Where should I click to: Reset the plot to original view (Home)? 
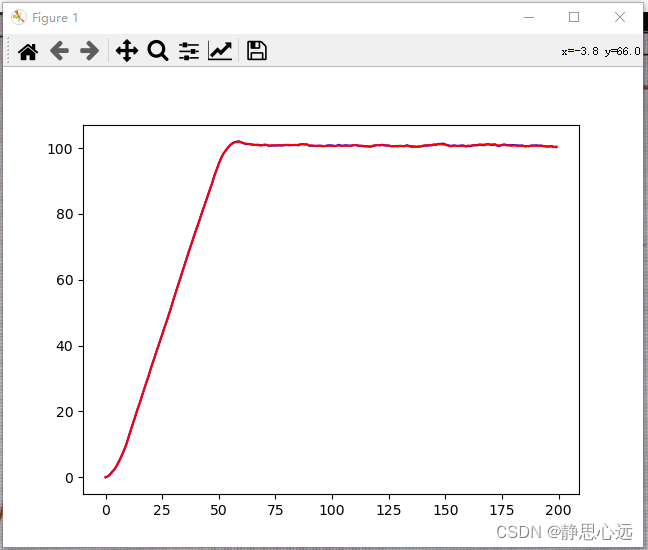(28, 51)
